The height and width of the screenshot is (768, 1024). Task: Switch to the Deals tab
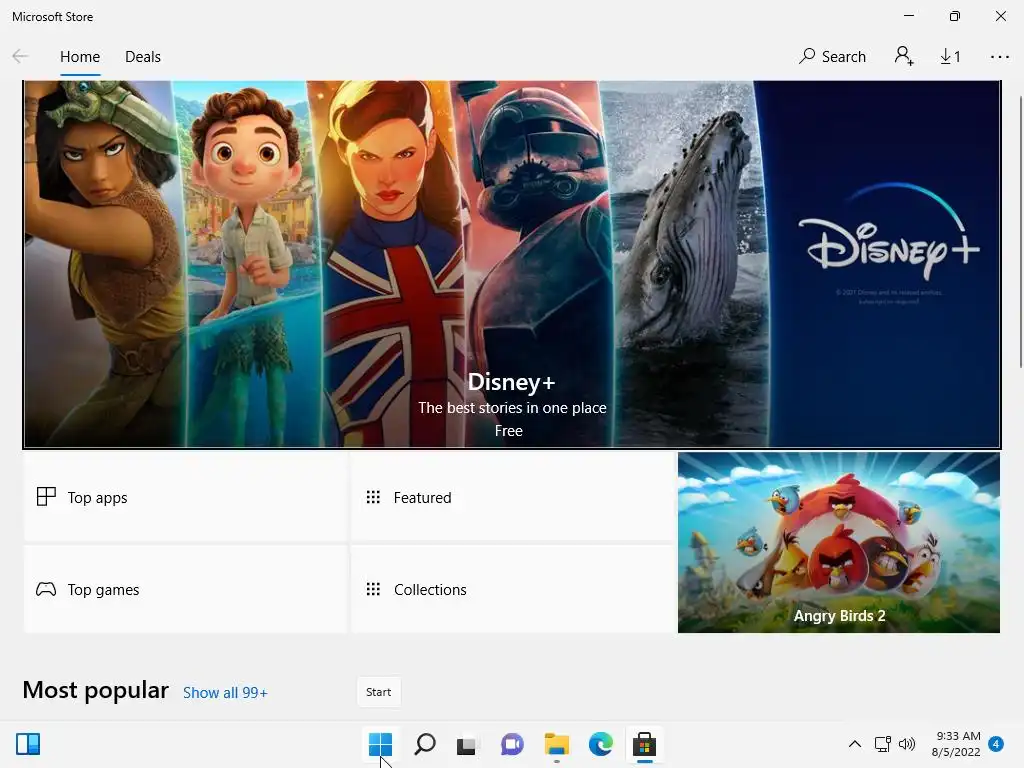(x=142, y=57)
